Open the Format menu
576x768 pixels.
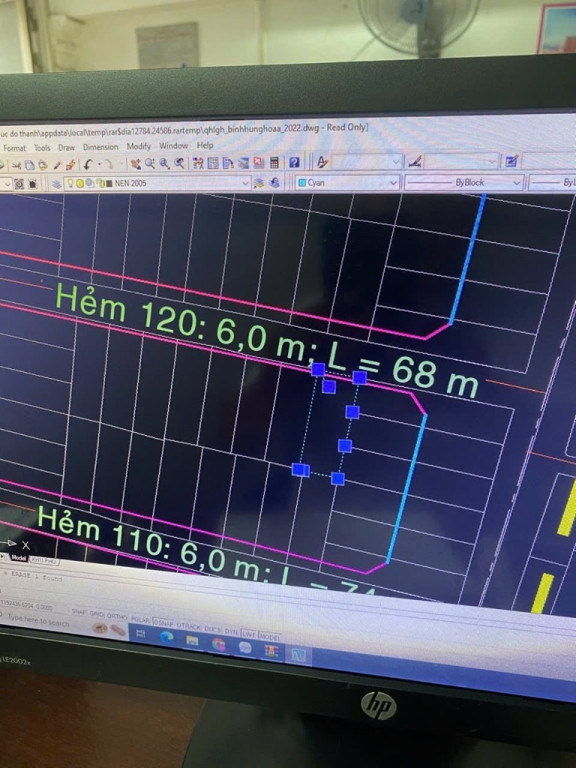click(x=14, y=148)
